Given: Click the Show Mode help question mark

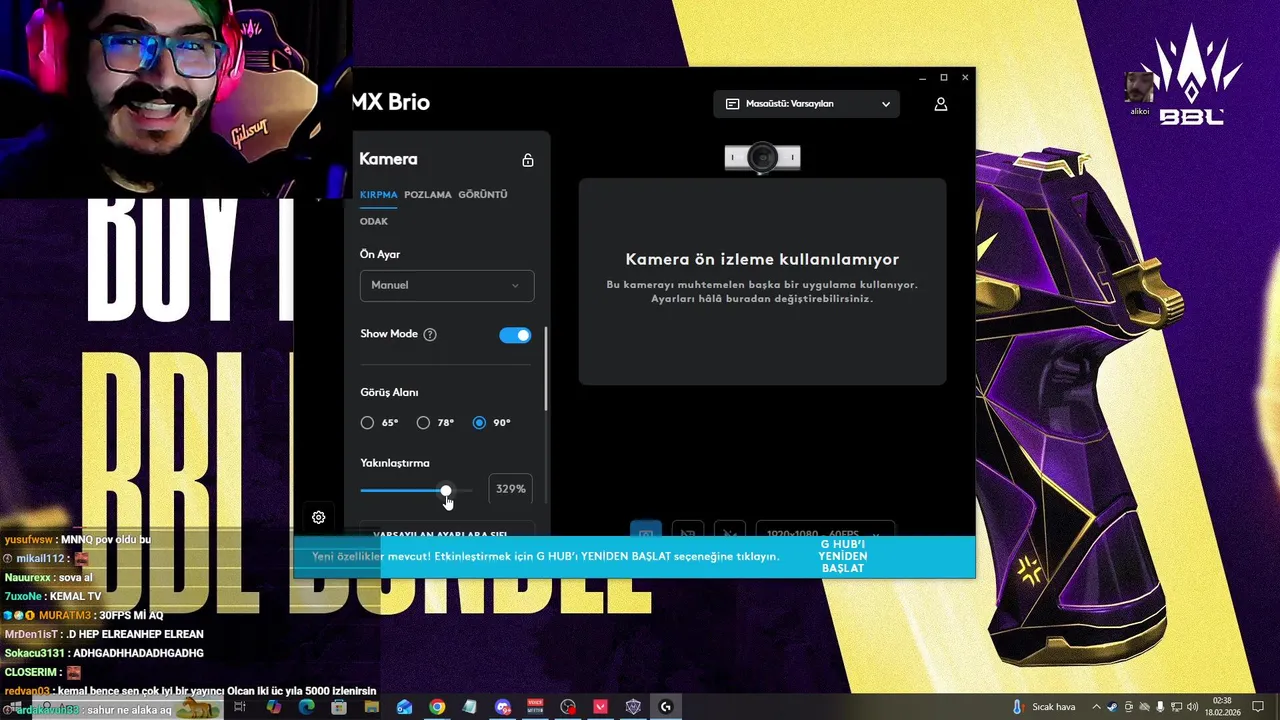Looking at the screenshot, I should tap(430, 334).
